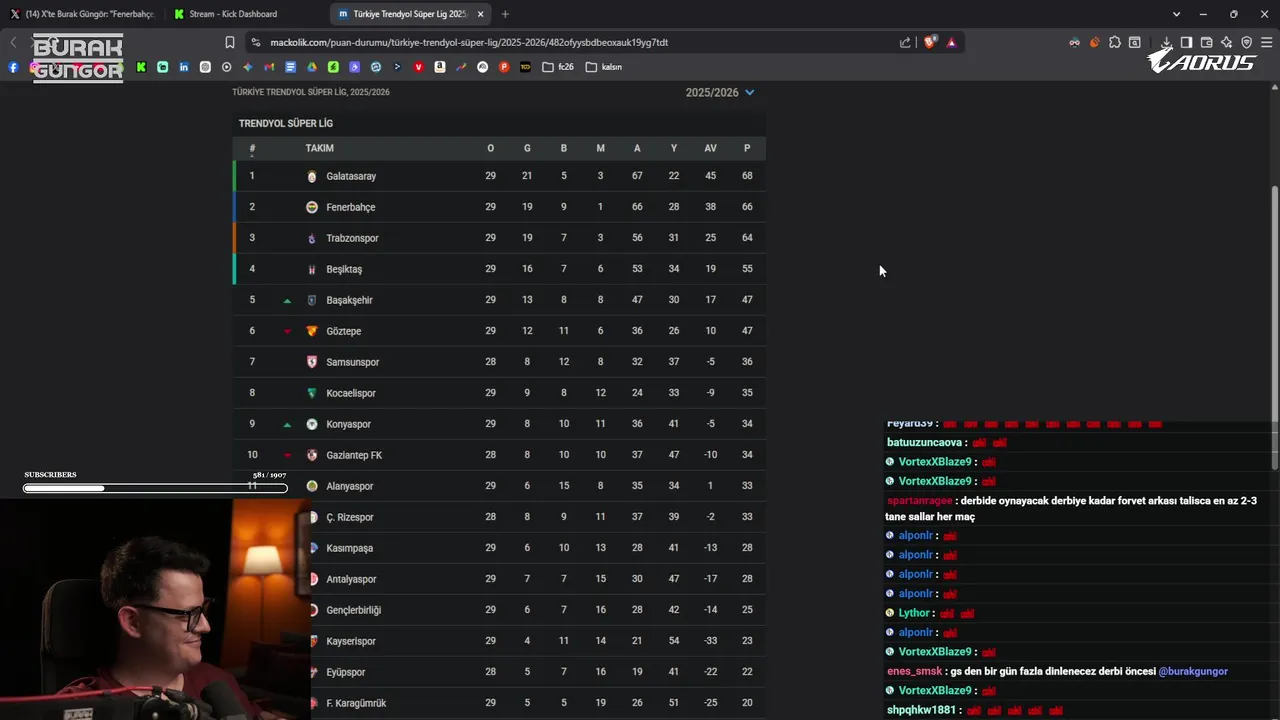Click the Konyaspor team name link

[348, 424]
